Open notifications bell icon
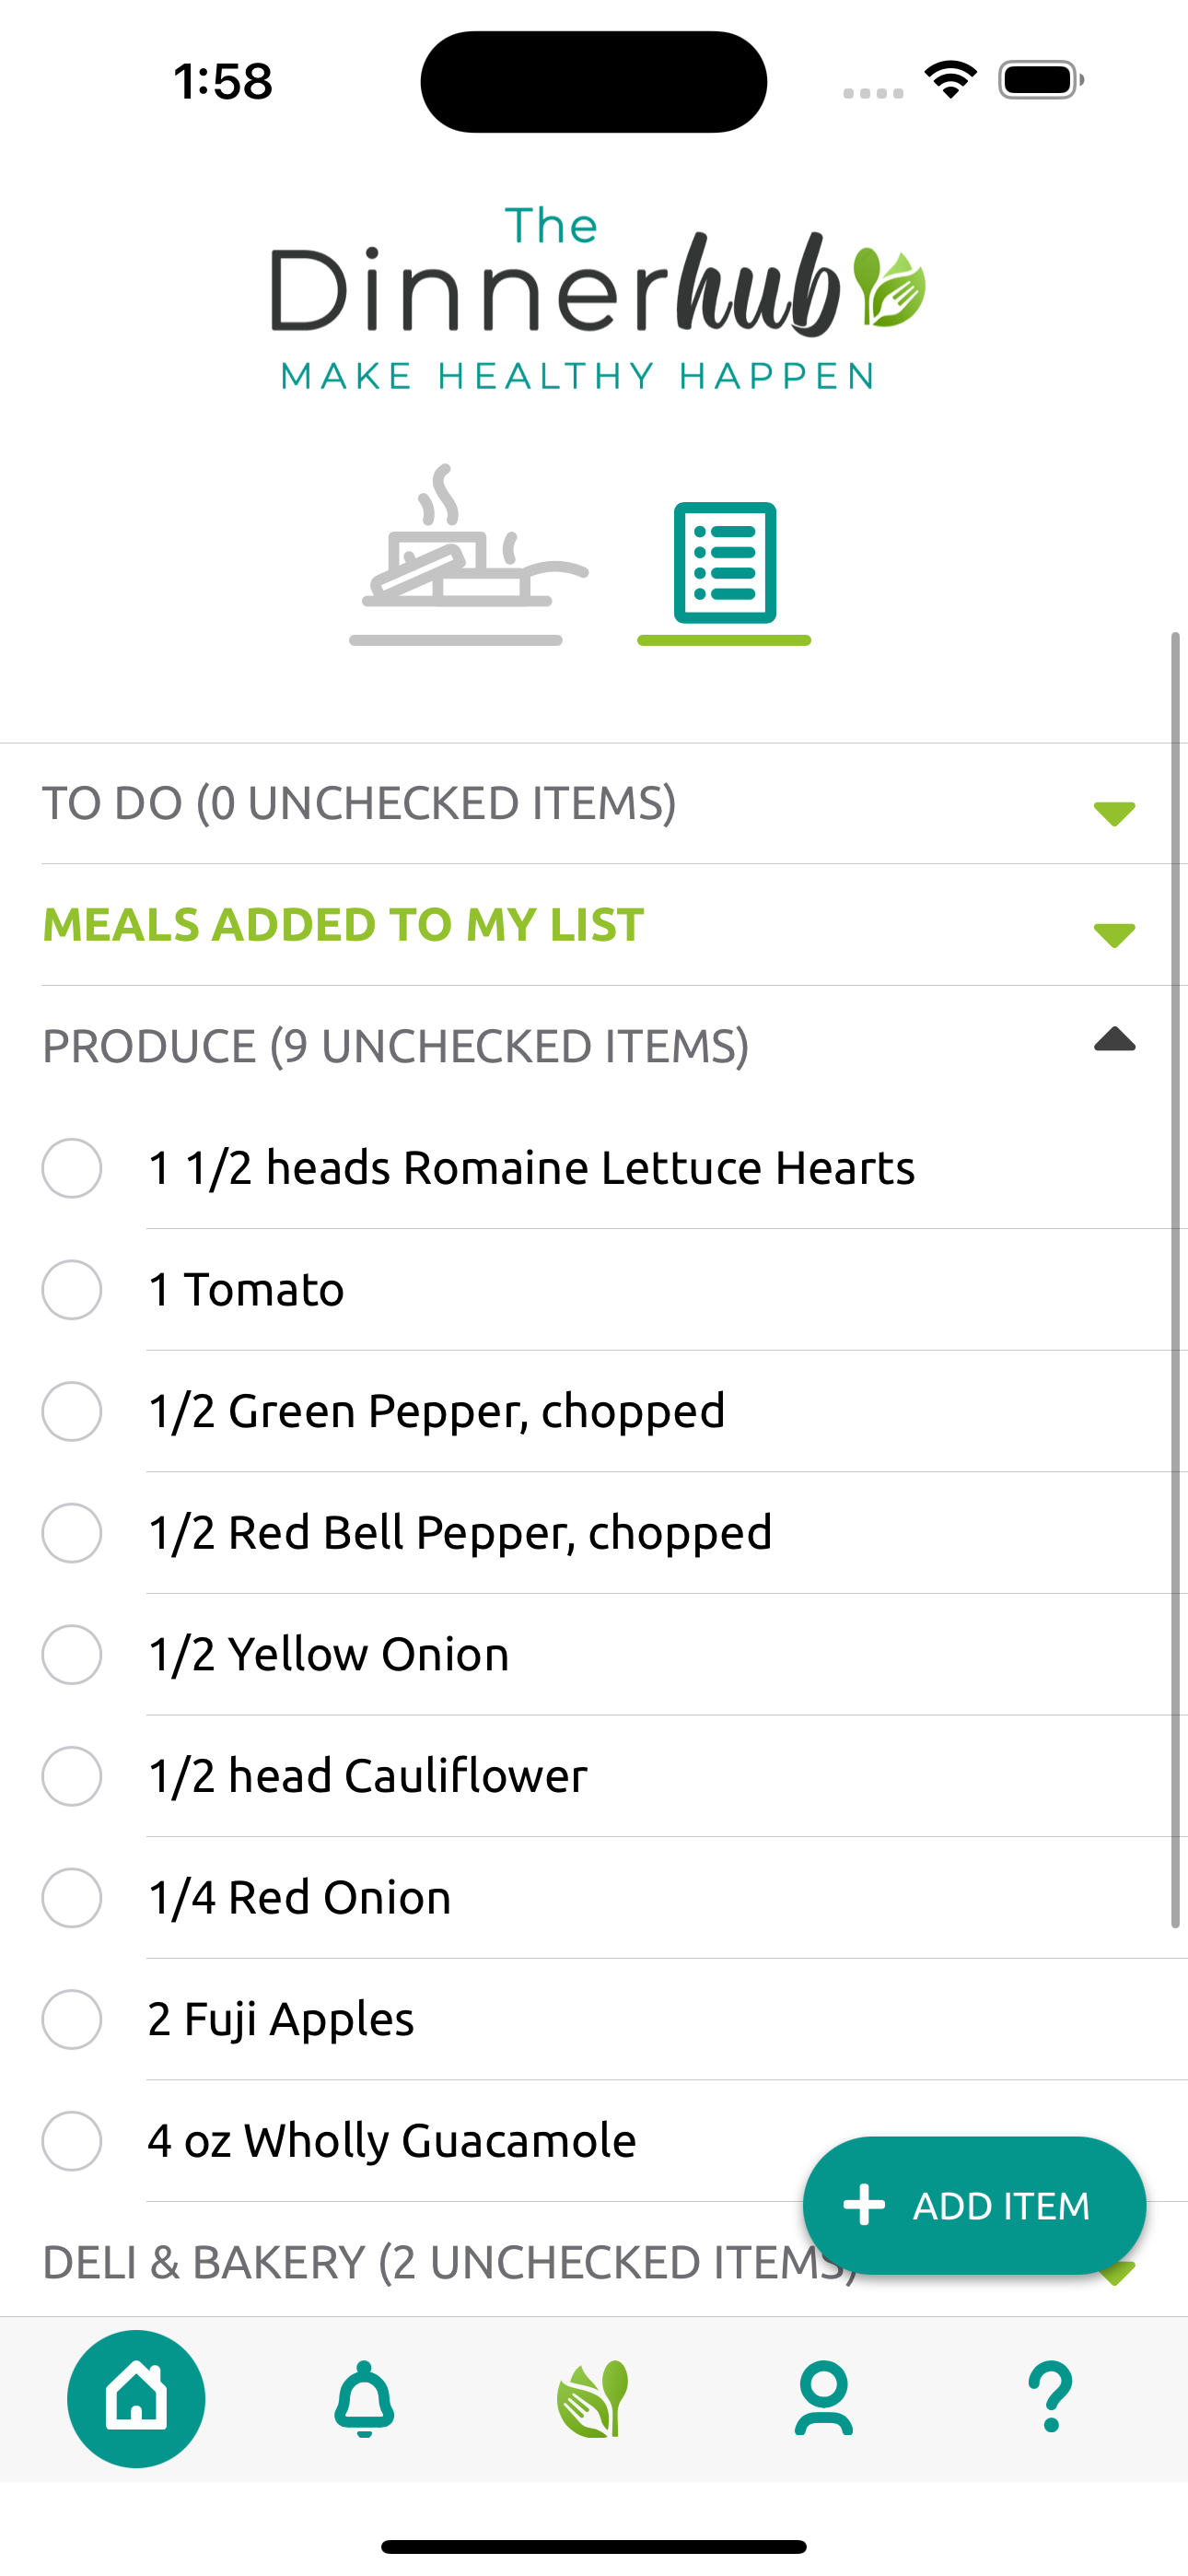 point(364,2398)
